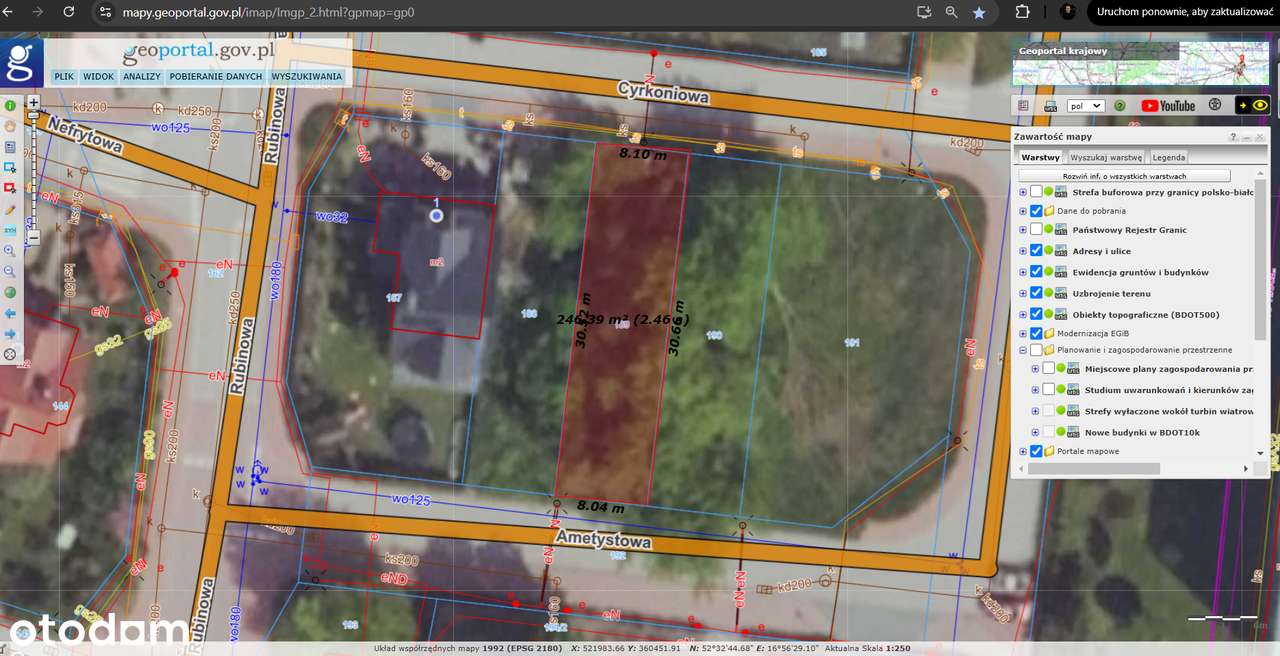Open the WYSZUKIWANIA menu
The height and width of the screenshot is (656, 1280).
pyautogui.click(x=306, y=76)
